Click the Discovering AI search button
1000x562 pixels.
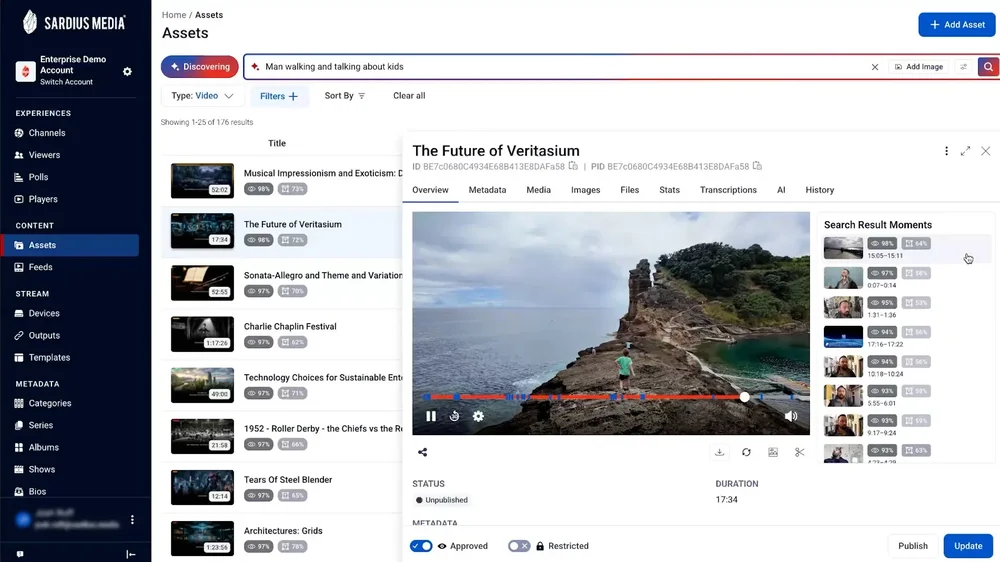pyautogui.click(x=200, y=66)
